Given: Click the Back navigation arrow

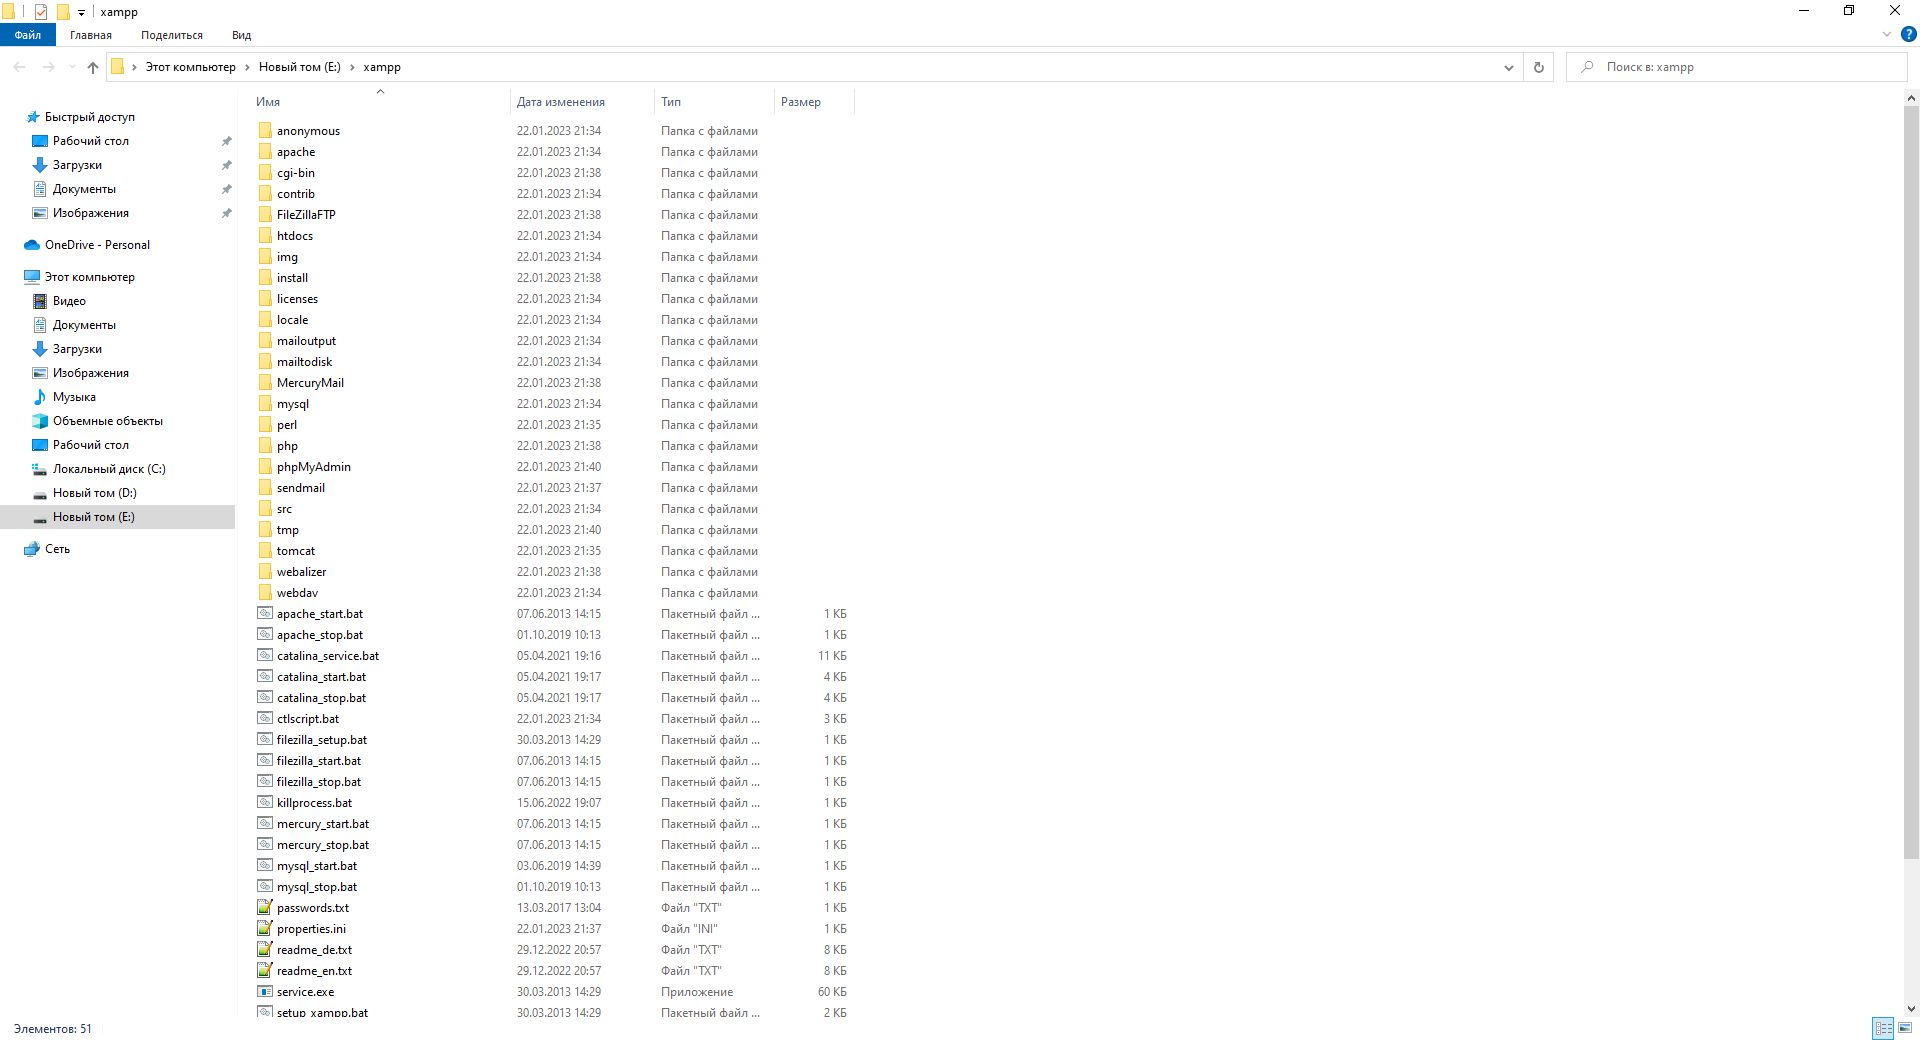Looking at the screenshot, I should (20, 67).
